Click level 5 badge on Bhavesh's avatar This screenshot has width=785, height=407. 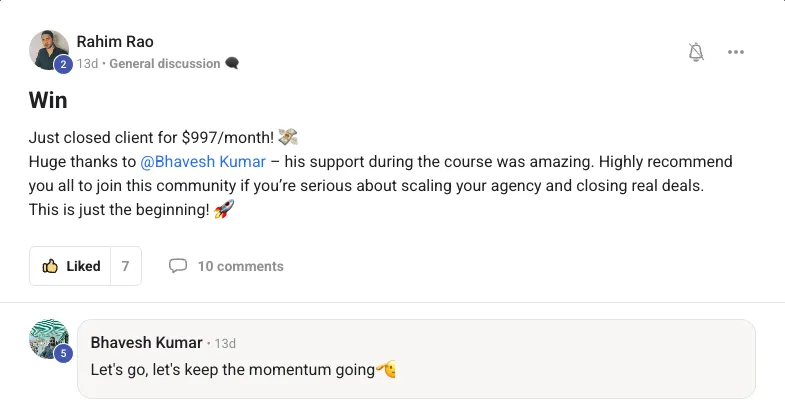[x=63, y=353]
